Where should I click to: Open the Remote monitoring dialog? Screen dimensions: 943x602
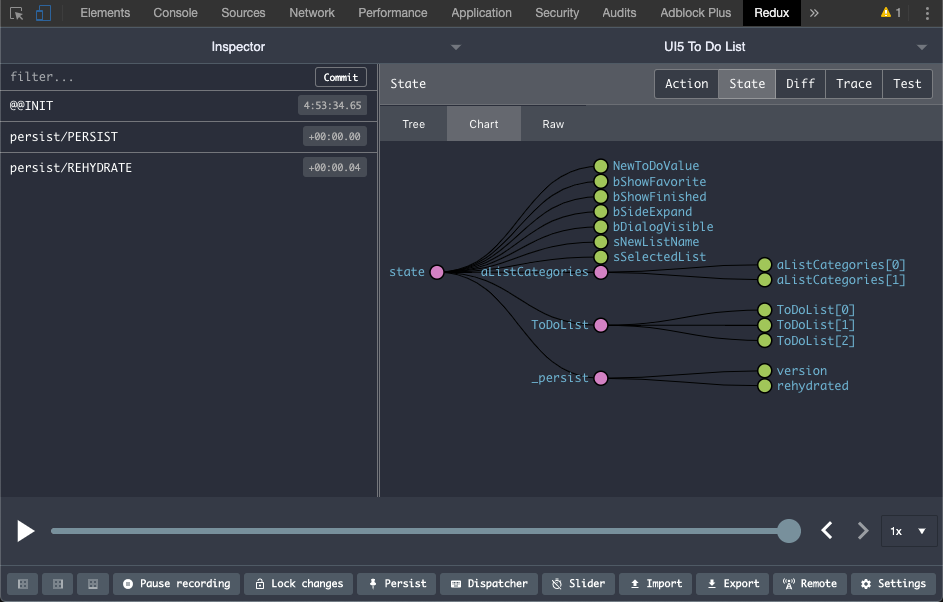[809, 583]
